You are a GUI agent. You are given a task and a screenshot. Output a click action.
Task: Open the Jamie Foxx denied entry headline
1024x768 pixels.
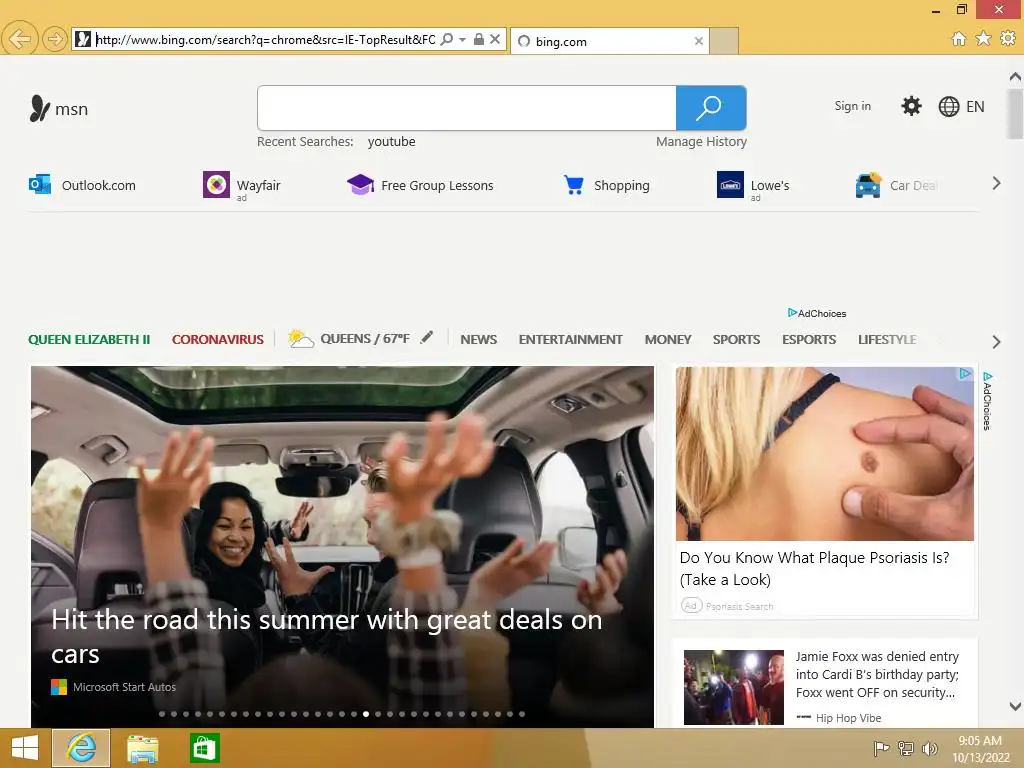click(x=877, y=675)
